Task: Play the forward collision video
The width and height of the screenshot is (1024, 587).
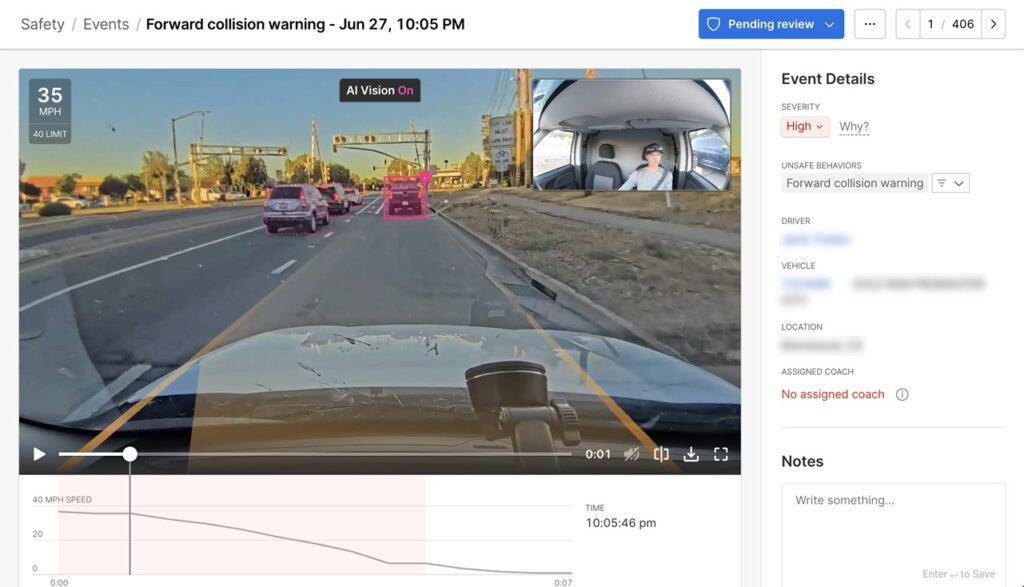Action: (39, 454)
